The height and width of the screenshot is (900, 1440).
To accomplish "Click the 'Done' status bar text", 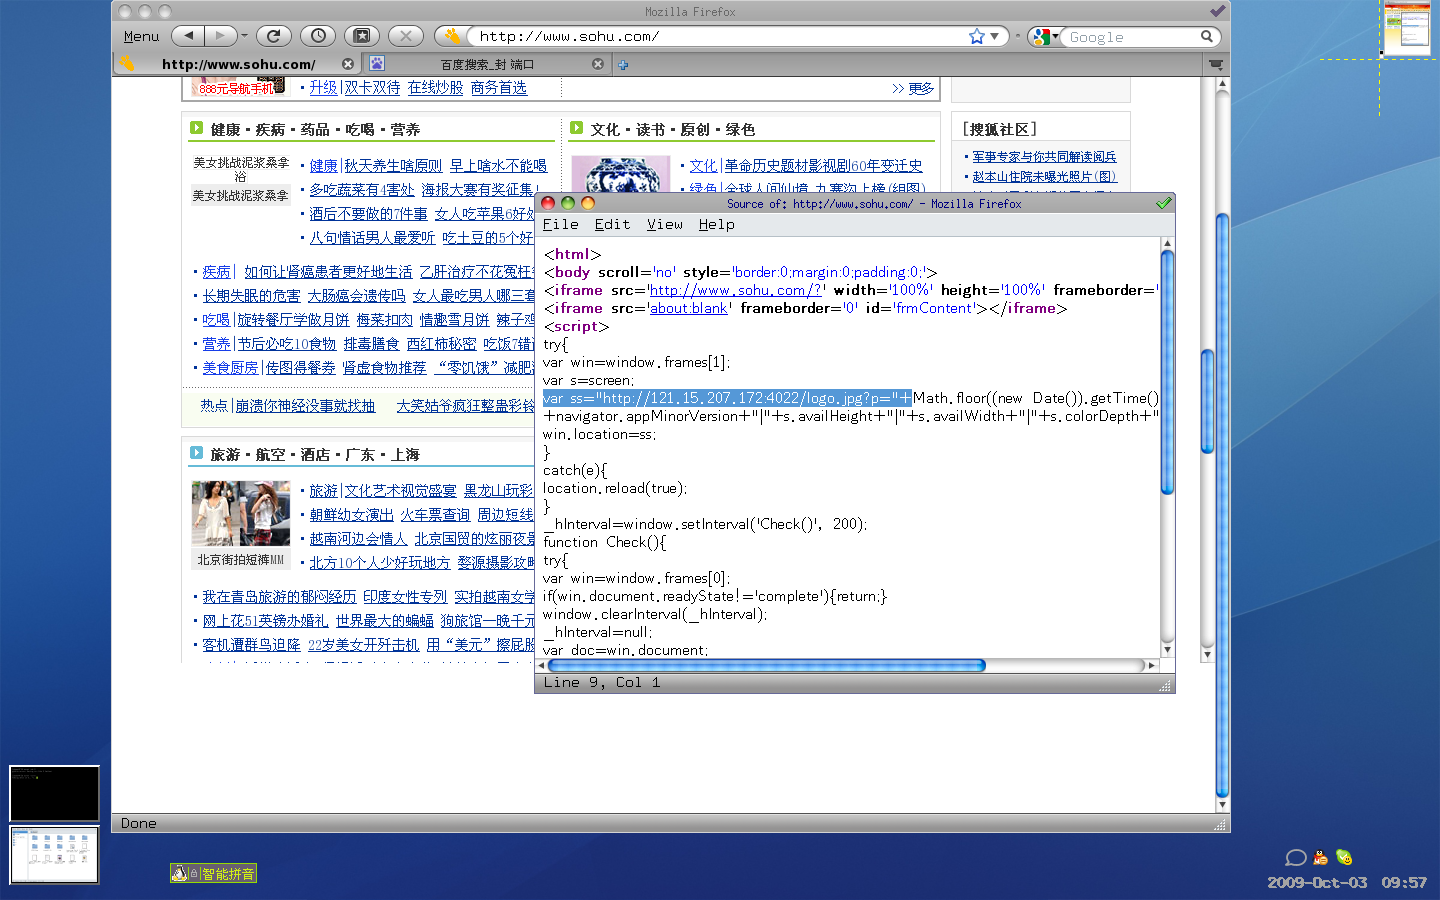I will [138, 823].
